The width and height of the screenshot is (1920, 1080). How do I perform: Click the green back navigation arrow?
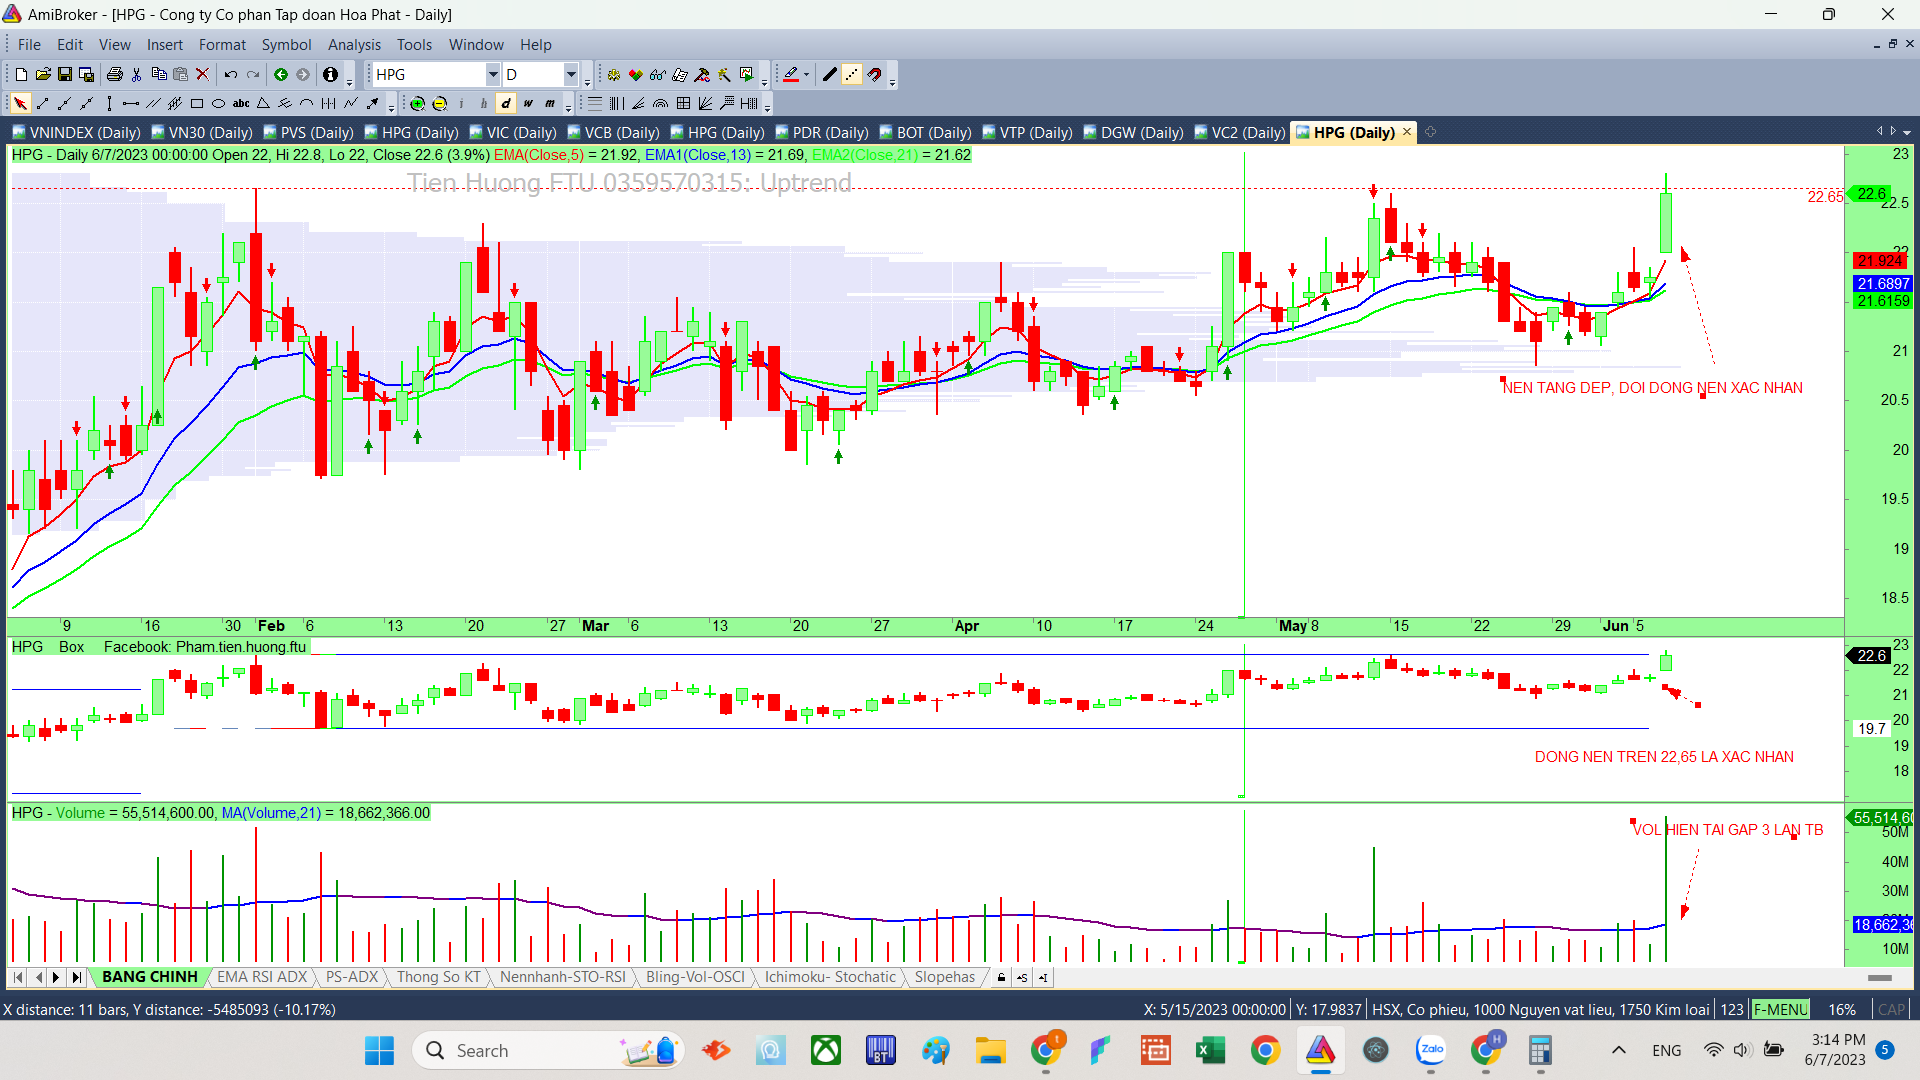[281, 74]
